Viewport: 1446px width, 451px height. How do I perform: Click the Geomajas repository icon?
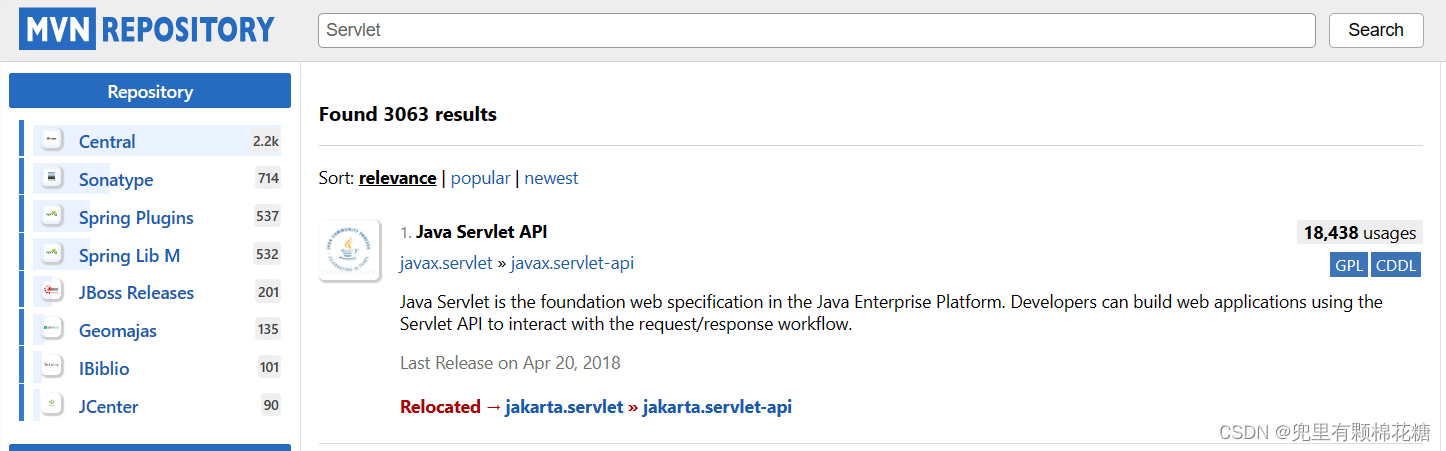(x=52, y=330)
